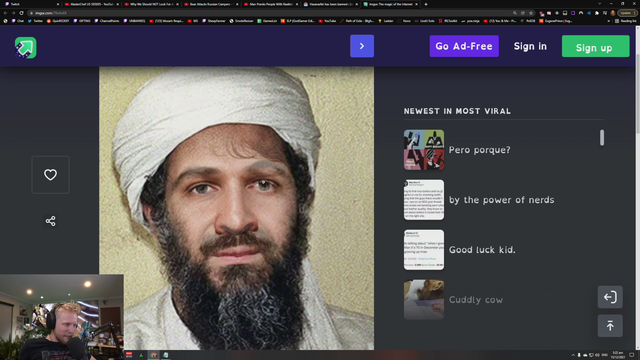The height and width of the screenshot is (360, 640).
Task: Click the red app taskbar icon
Action: click(129, 355)
